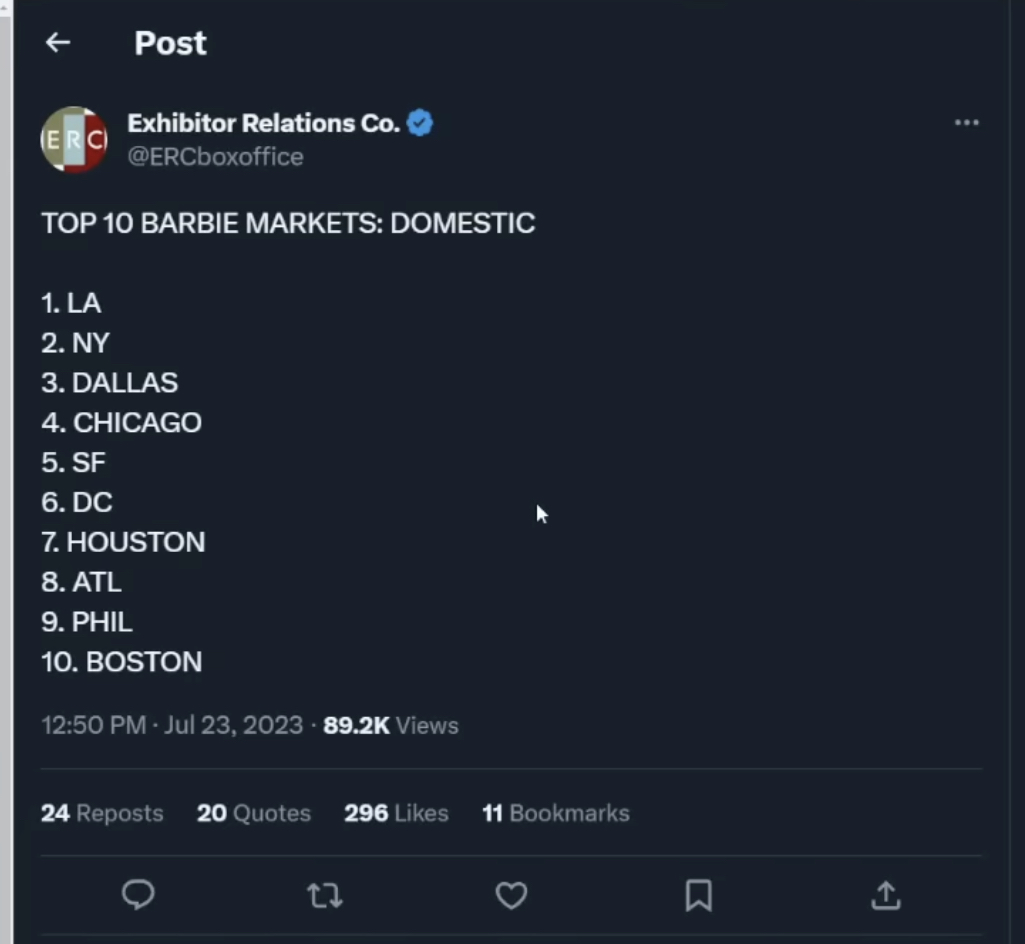The height and width of the screenshot is (944, 1025).
Task: Open the ERC profile avatar
Action: (x=74, y=140)
